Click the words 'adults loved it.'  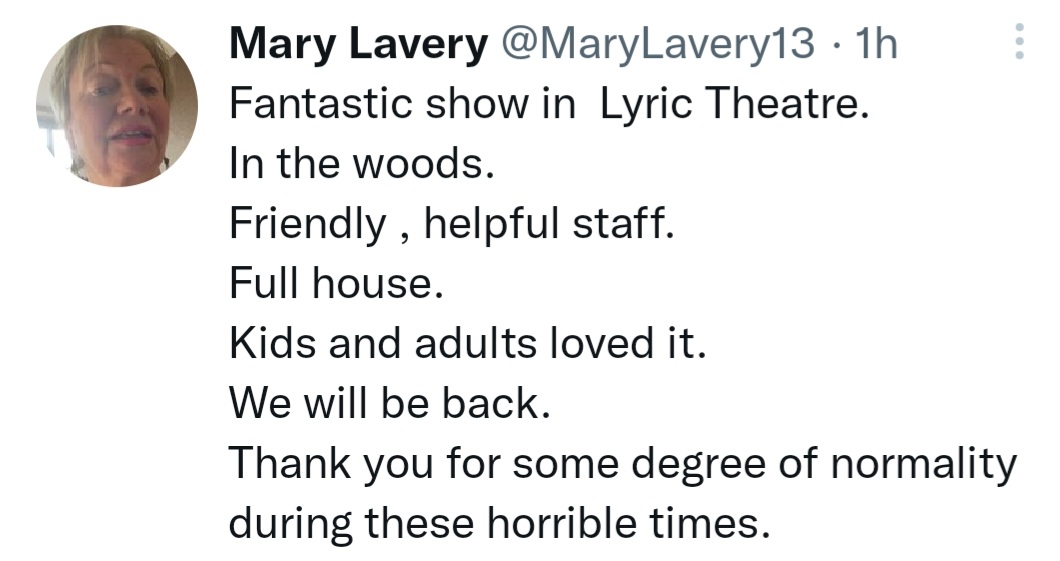pos(560,342)
